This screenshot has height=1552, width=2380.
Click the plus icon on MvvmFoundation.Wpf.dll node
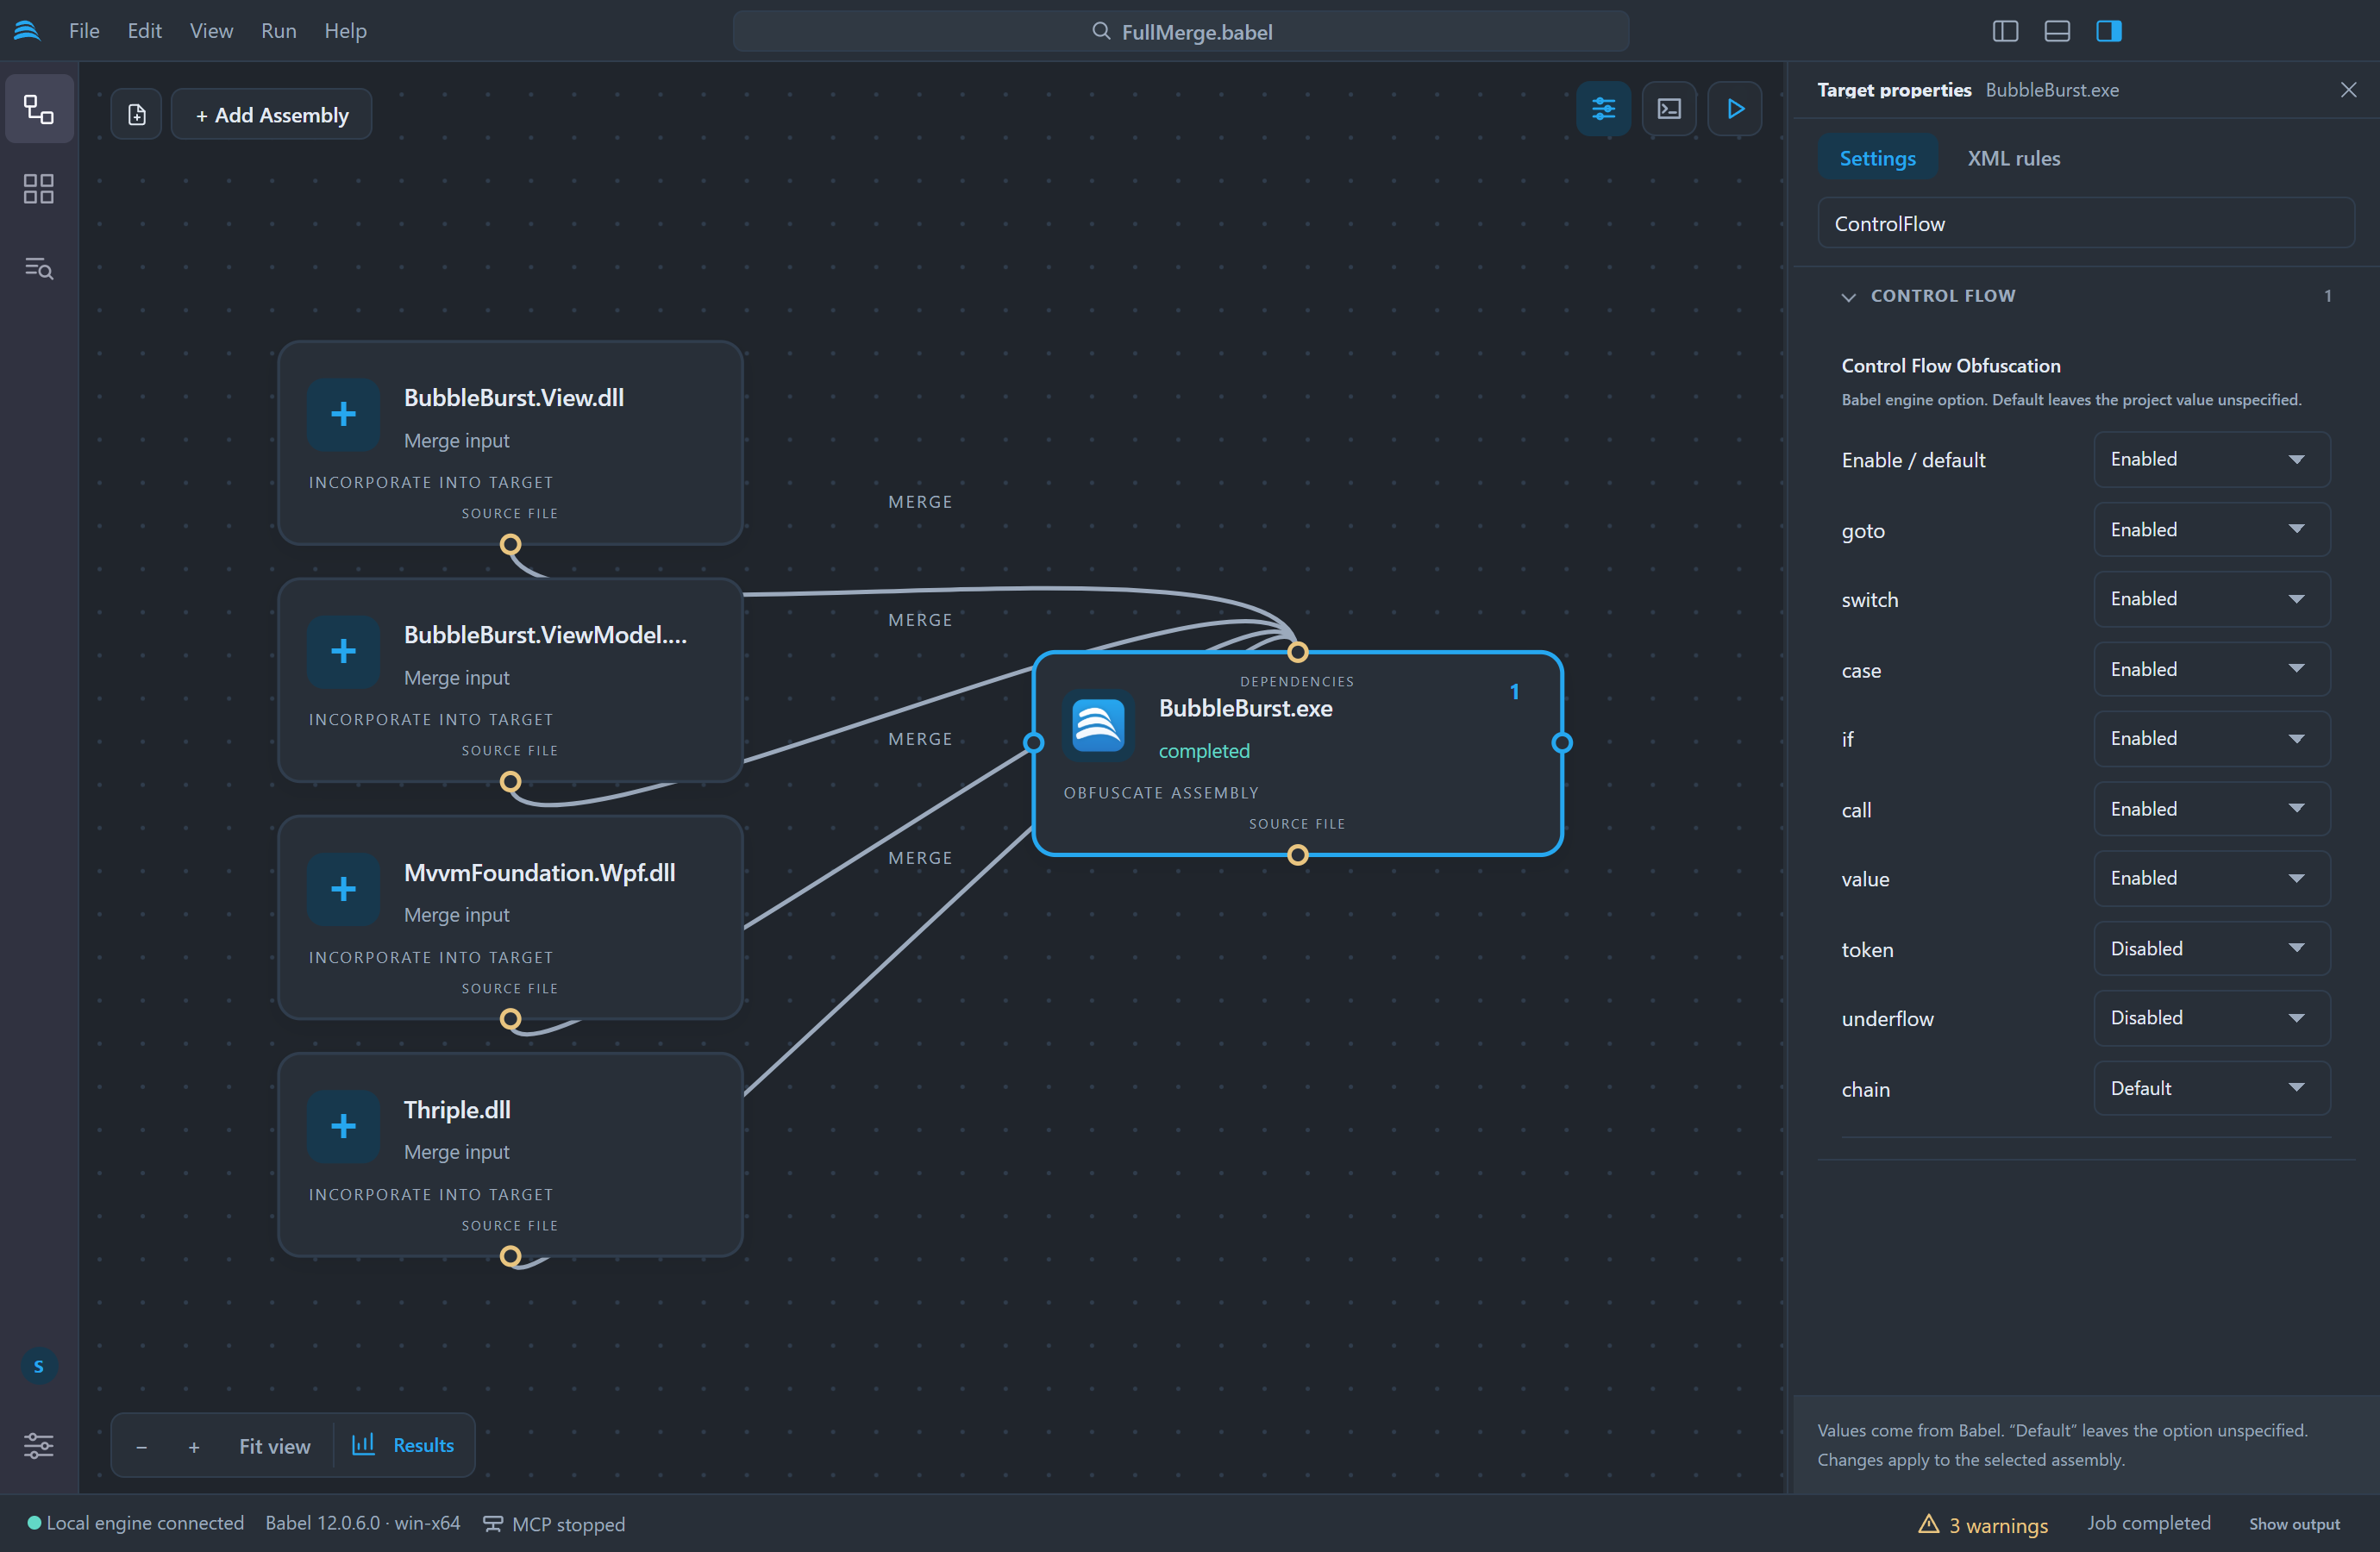coord(343,890)
